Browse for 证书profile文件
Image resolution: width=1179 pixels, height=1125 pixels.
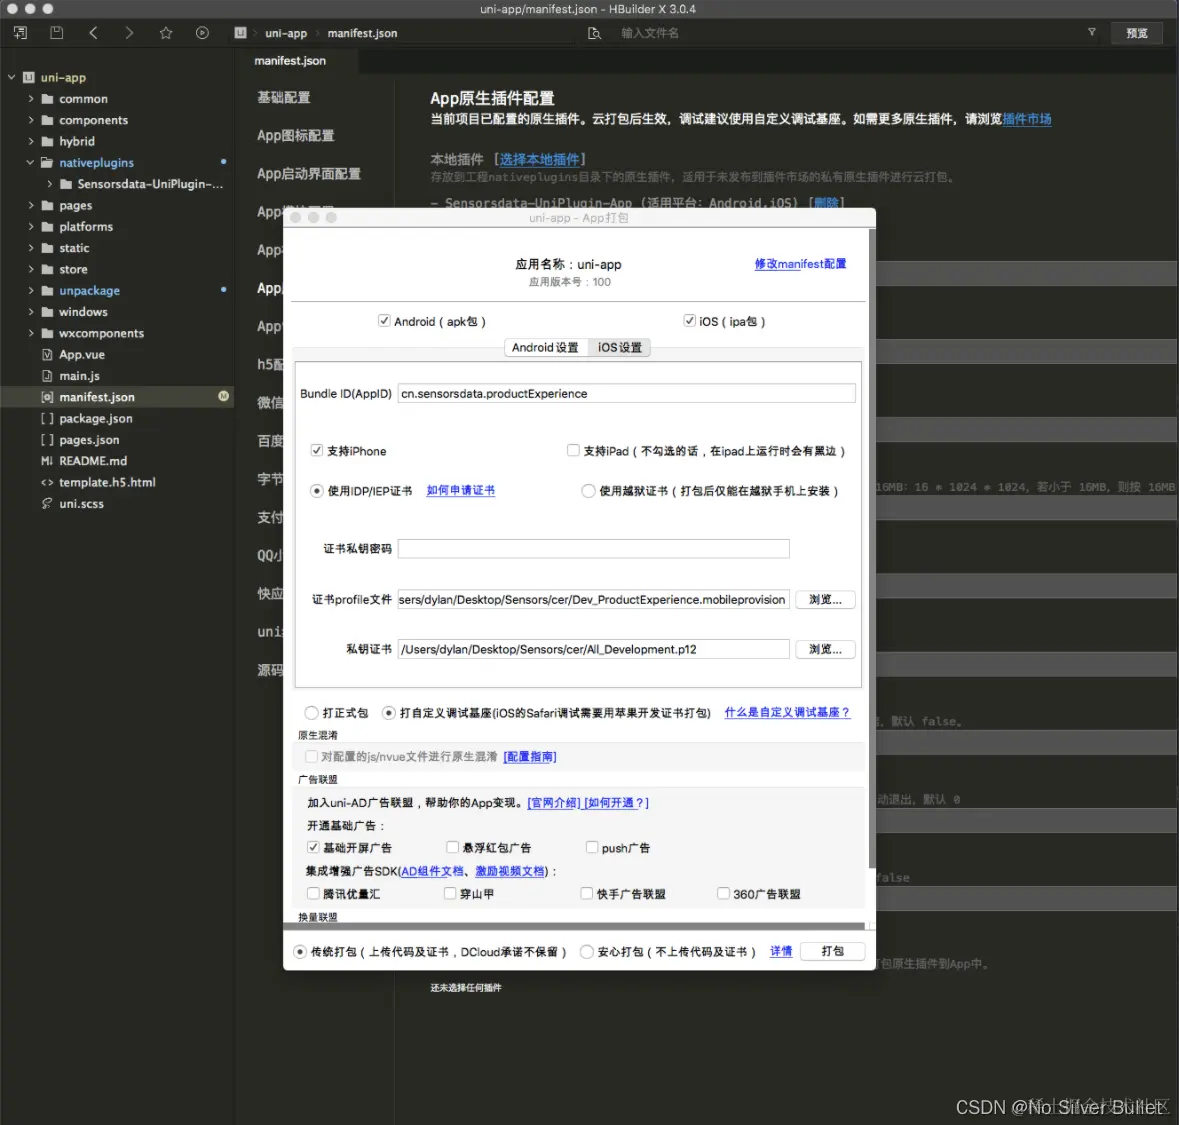825,599
